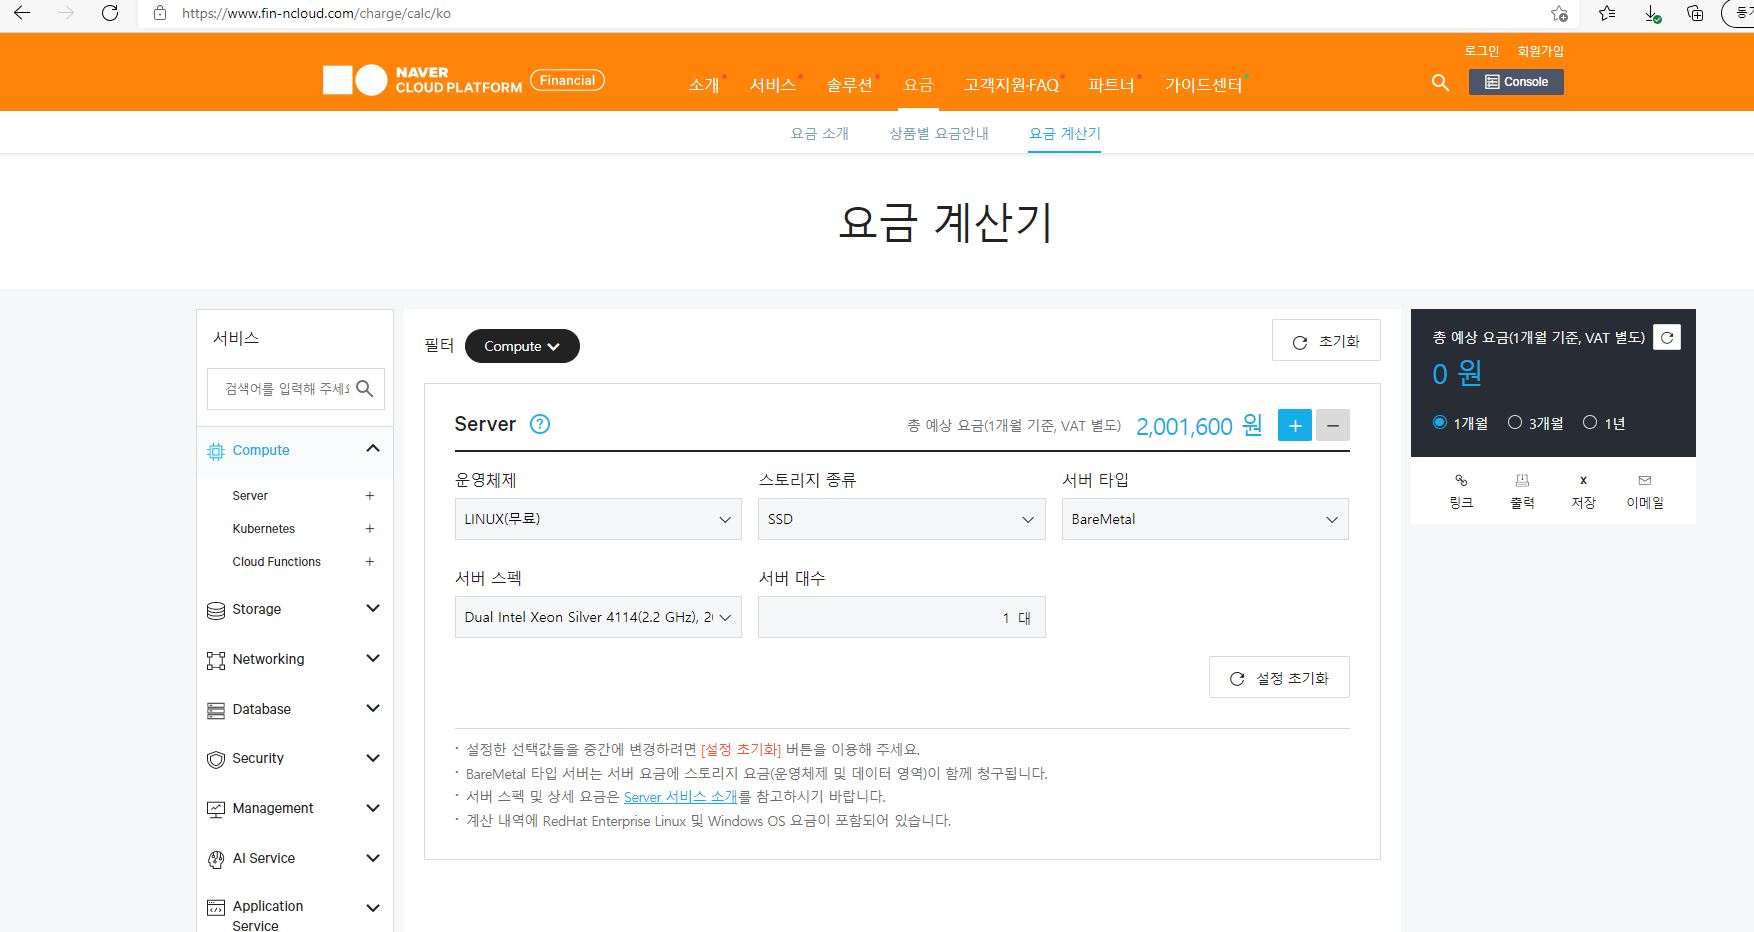The image size is (1754, 932).
Task: Open the 요금 menu
Action: tap(918, 85)
